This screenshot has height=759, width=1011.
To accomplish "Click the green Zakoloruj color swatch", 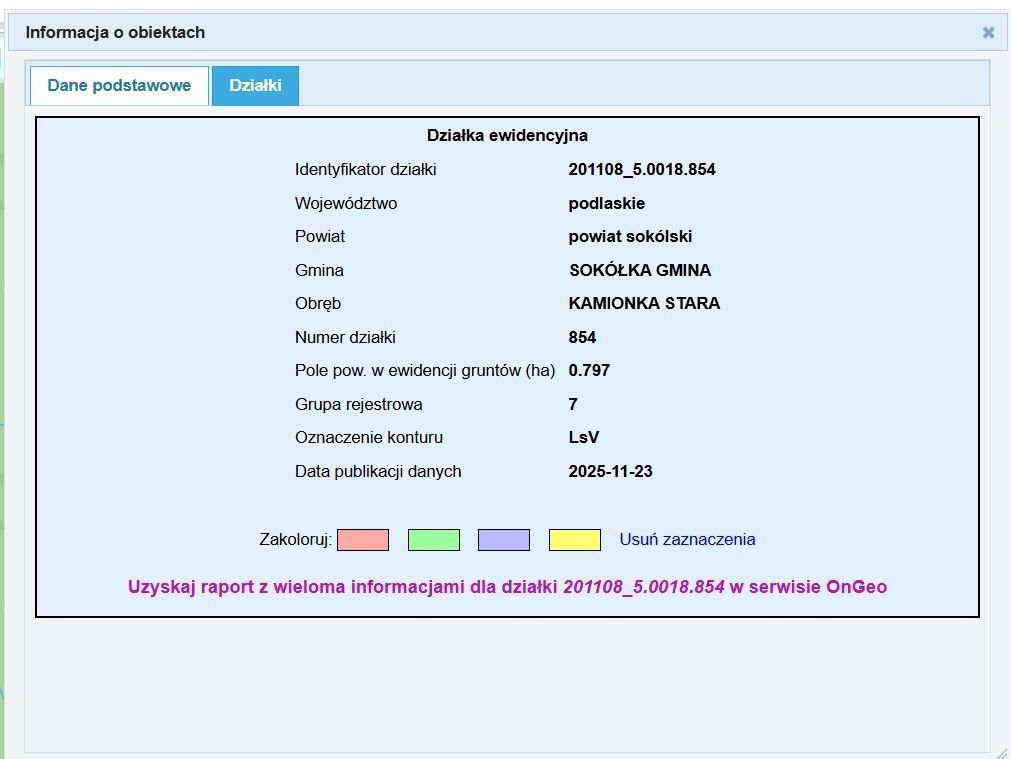I will point(435,539).
